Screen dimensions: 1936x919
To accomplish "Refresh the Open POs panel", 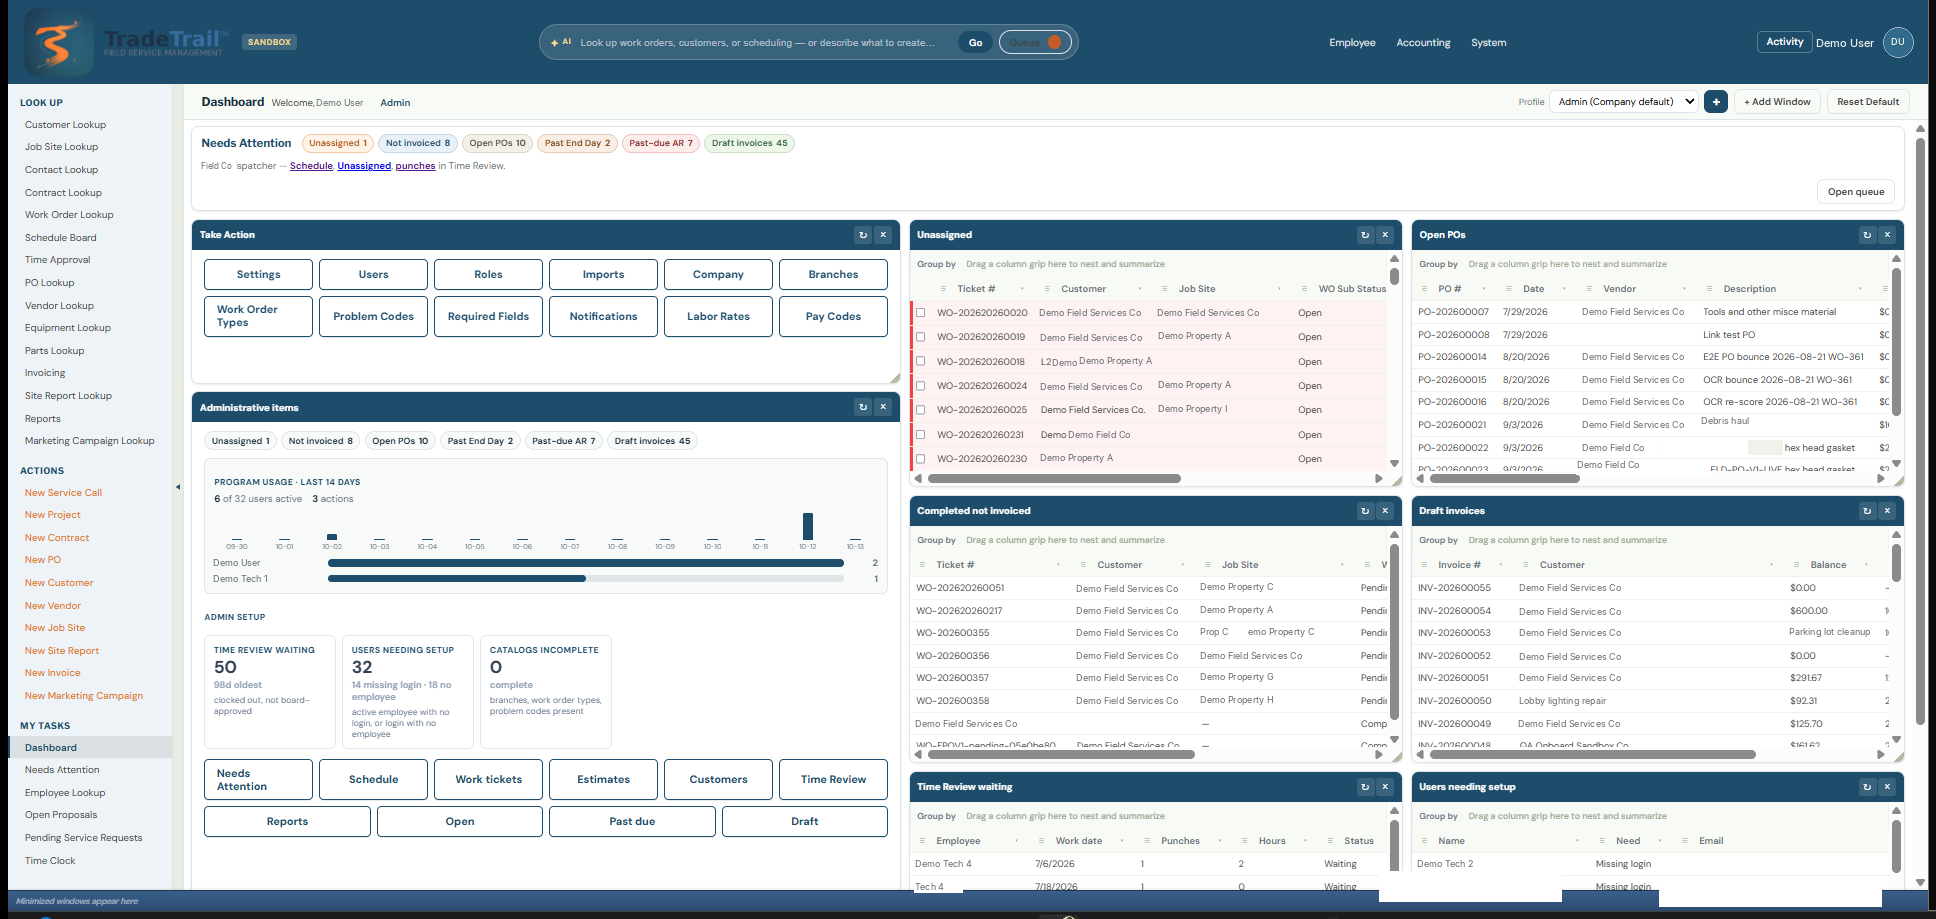I will 1867,235.
